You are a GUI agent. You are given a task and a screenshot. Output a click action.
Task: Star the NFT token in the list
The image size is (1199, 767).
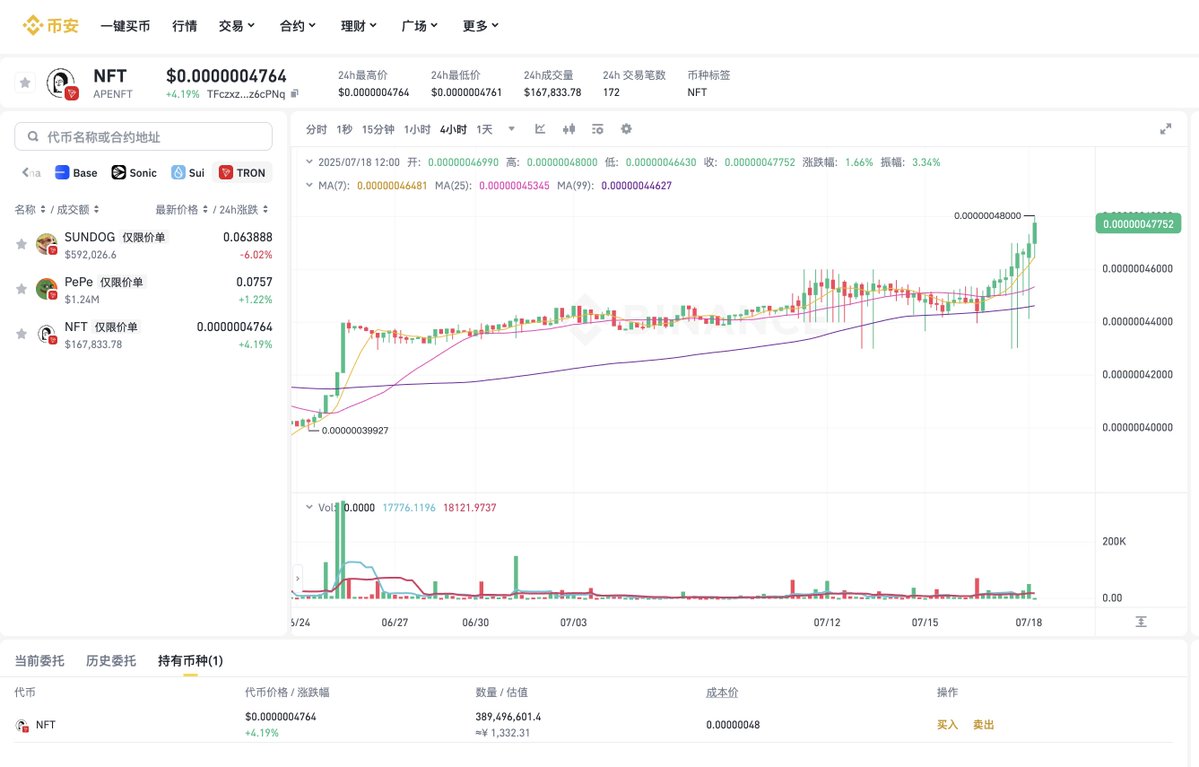coord(21,334)
